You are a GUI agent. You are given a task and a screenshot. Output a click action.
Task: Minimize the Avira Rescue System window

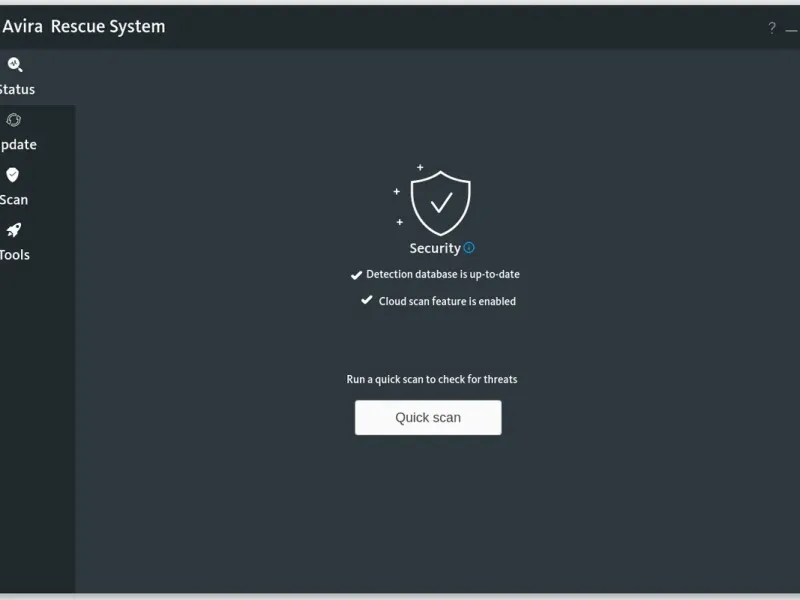point(792,31)
